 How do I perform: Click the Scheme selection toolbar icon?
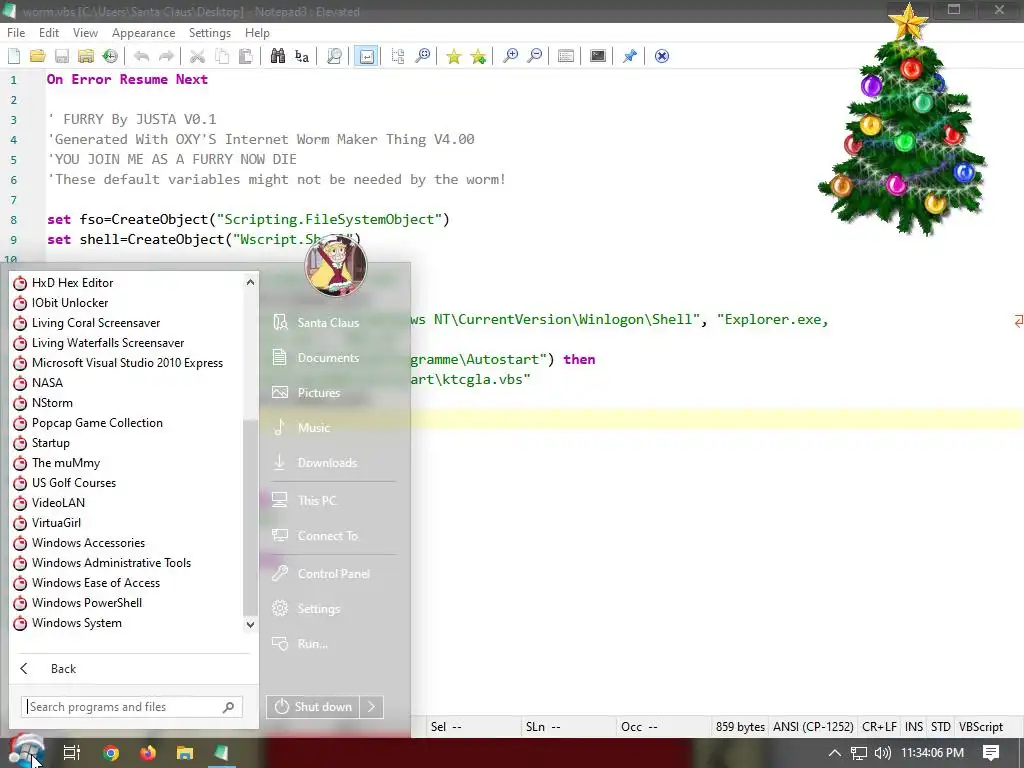click(398, 56)
